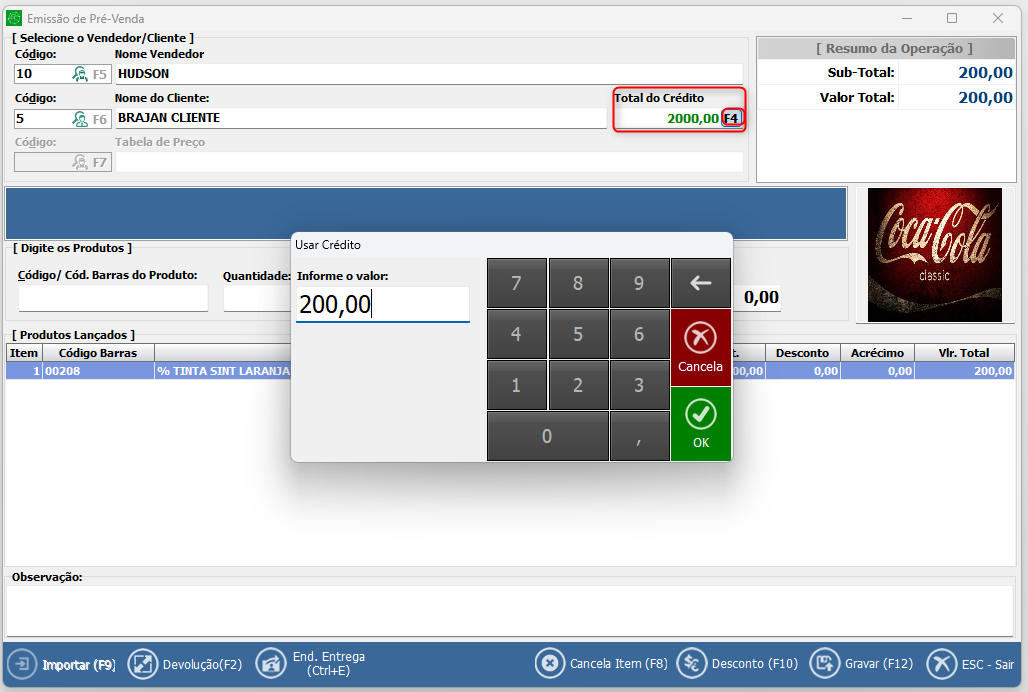Confirm credit value with green OK
1028x692 pixels.
click(x=701, y=423)
